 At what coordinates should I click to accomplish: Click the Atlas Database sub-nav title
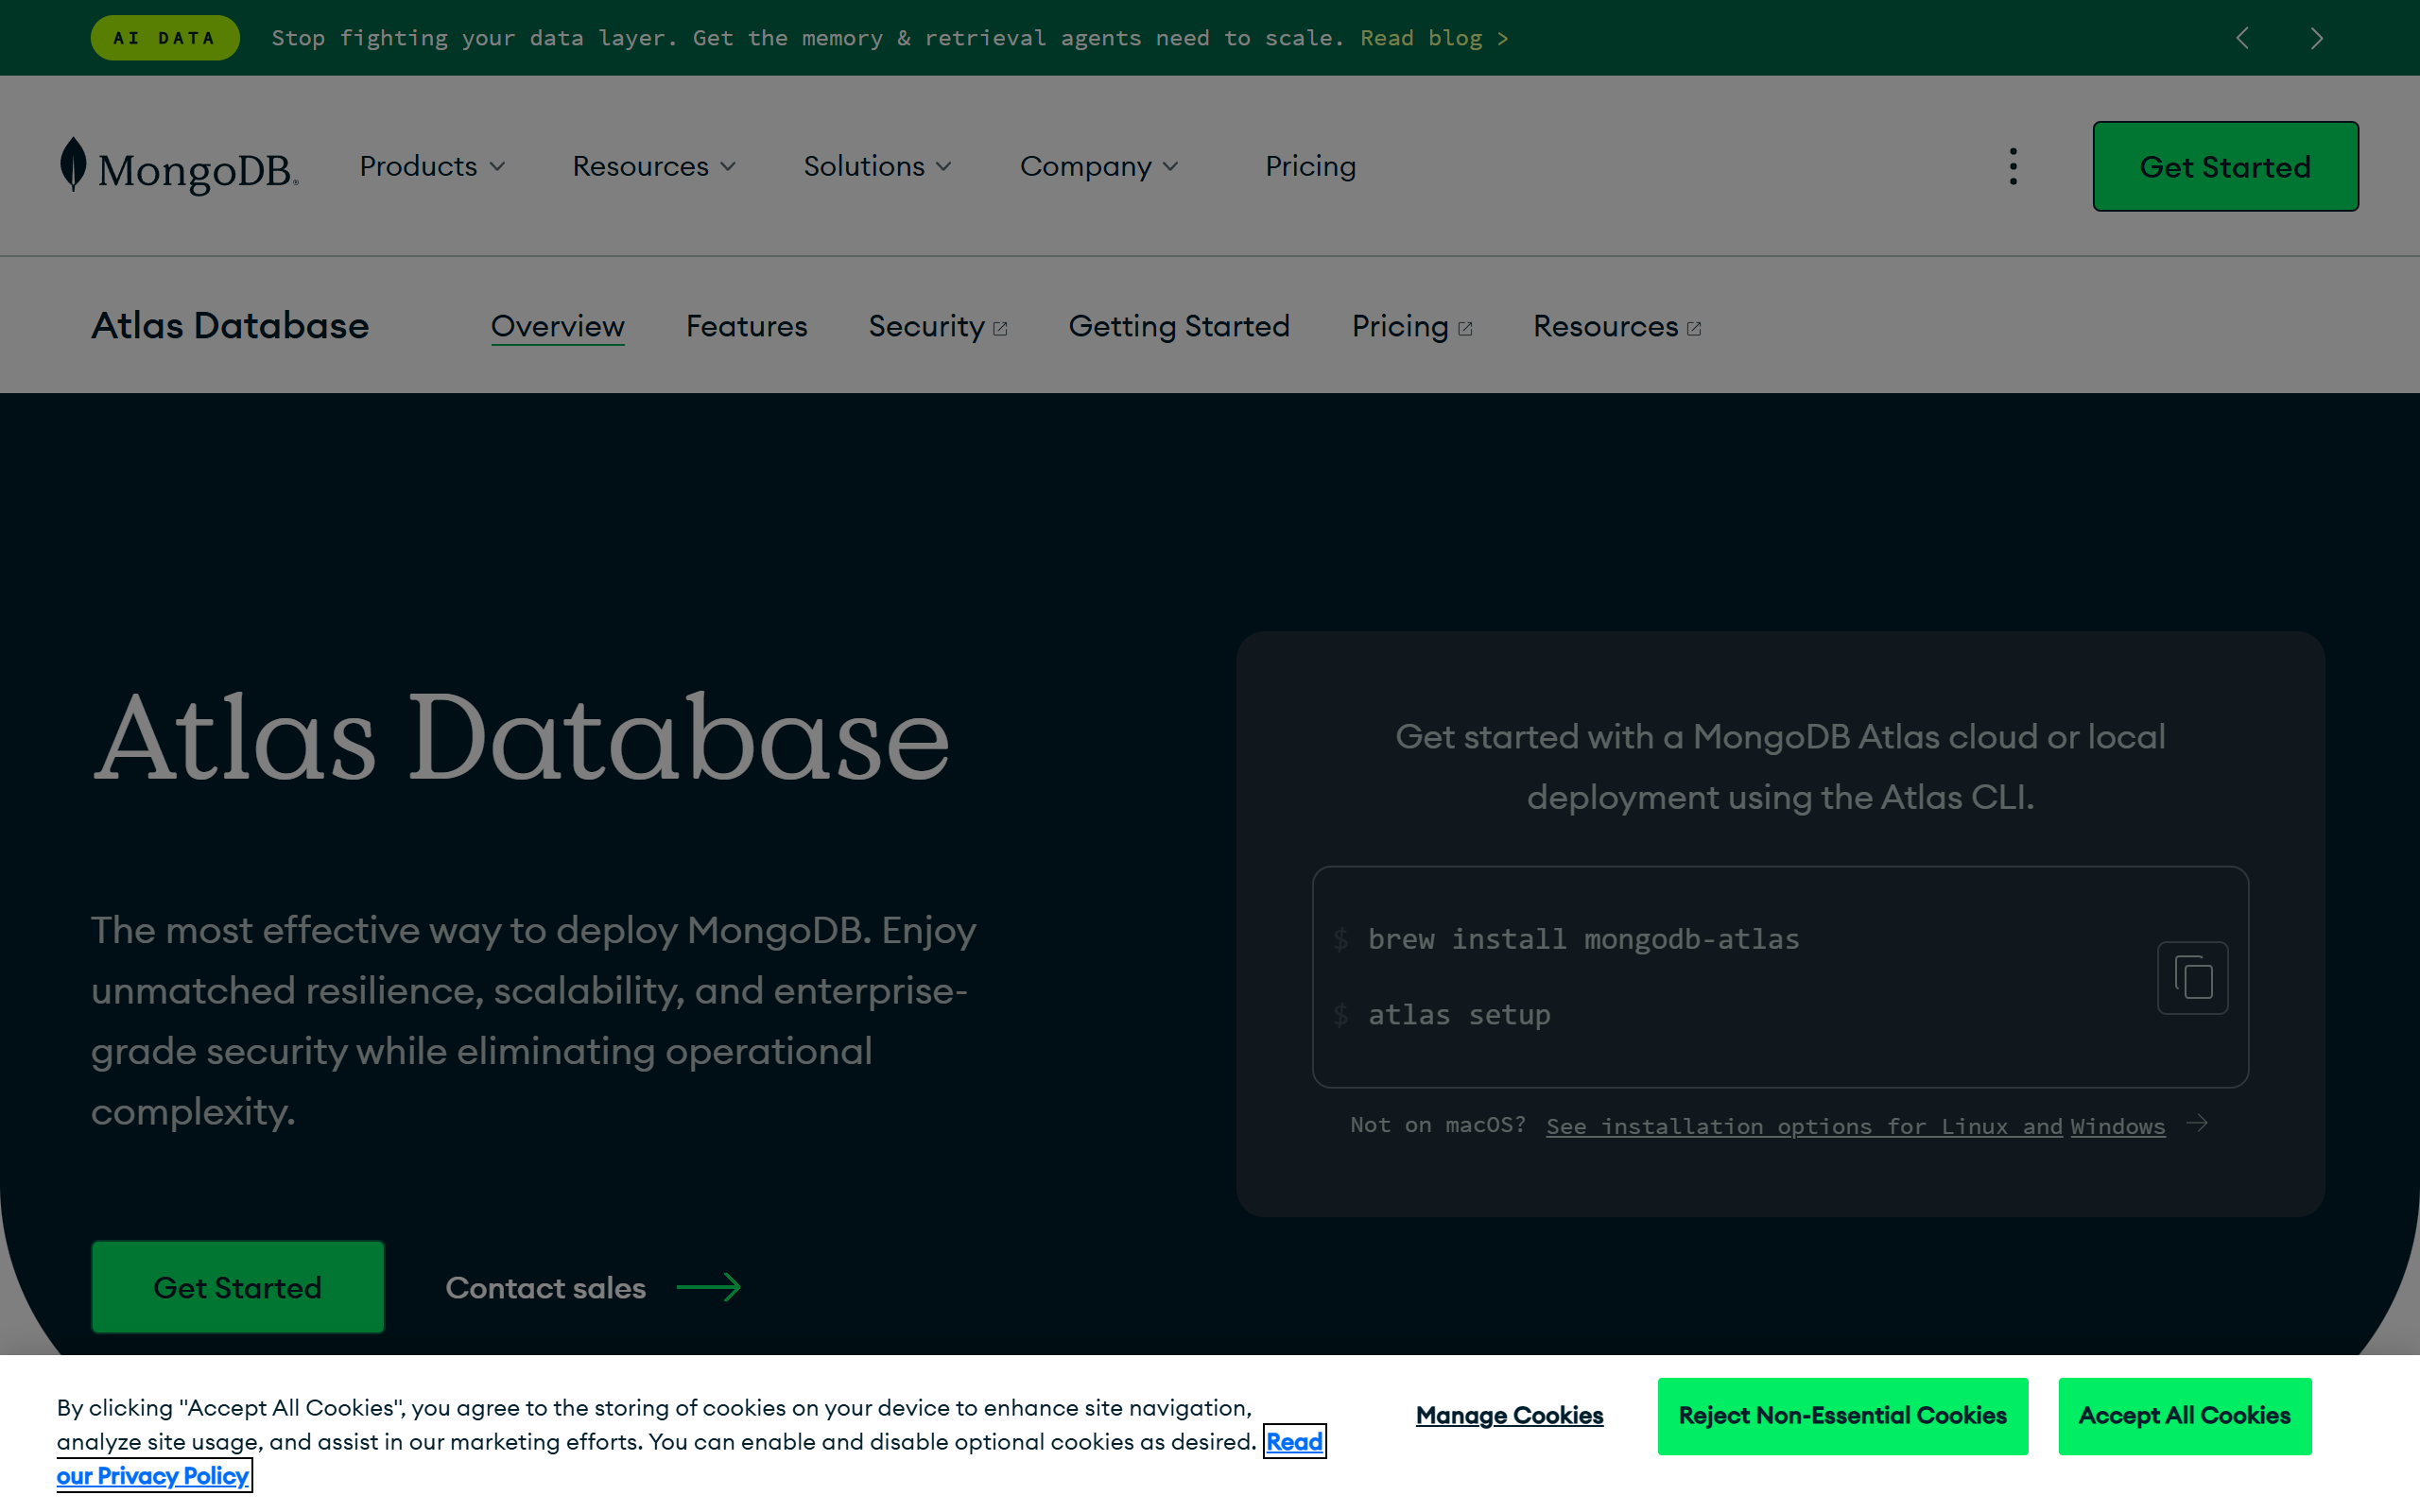point(230,326)
